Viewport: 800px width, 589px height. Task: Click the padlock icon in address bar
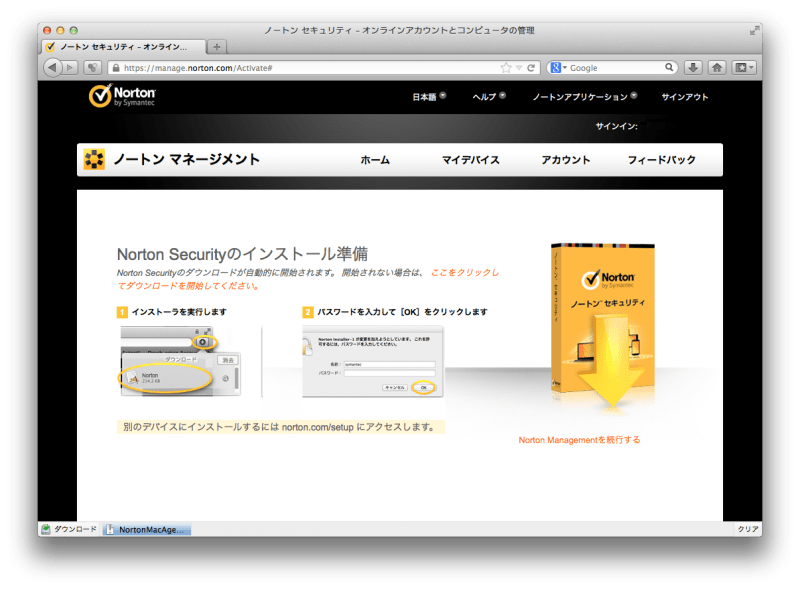pos(116,68)
